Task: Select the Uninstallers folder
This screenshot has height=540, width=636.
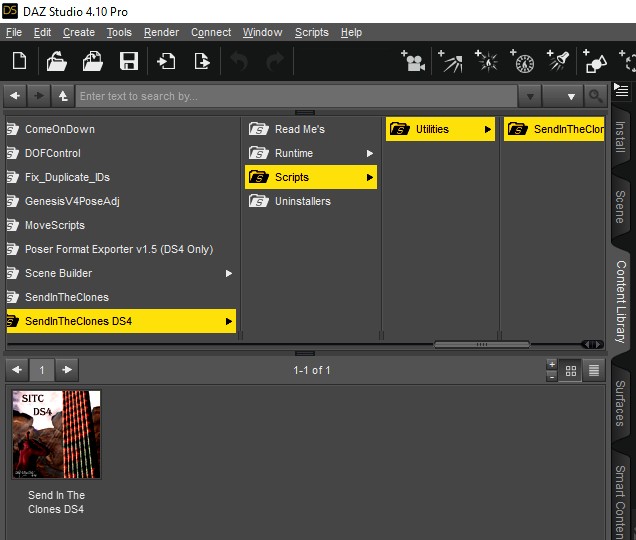Action: 311,201
